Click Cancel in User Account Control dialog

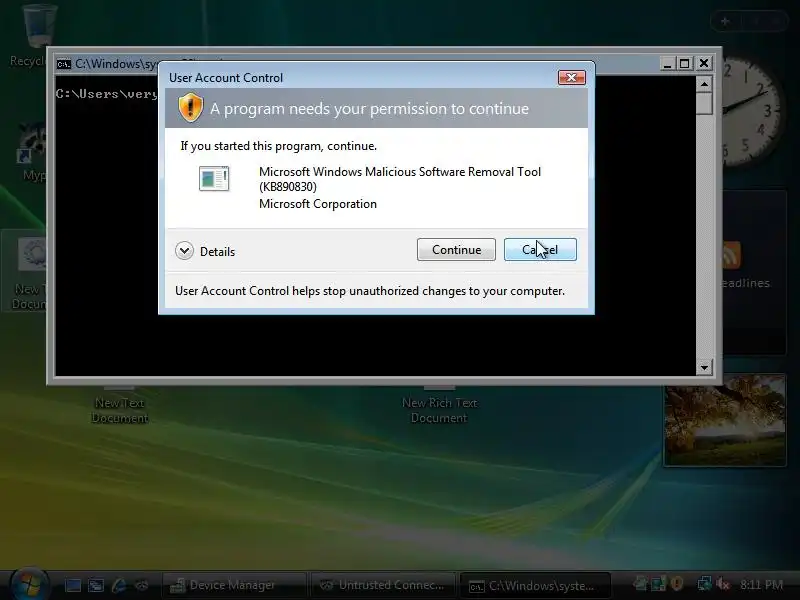click(x=540, y=249)
